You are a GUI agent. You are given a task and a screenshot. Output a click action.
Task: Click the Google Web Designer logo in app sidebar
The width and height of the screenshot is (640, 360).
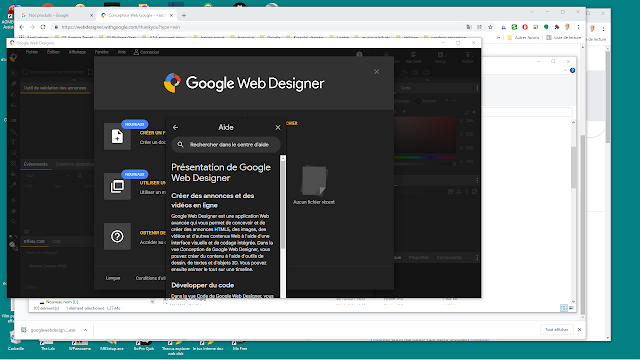(x=13, y=58)
